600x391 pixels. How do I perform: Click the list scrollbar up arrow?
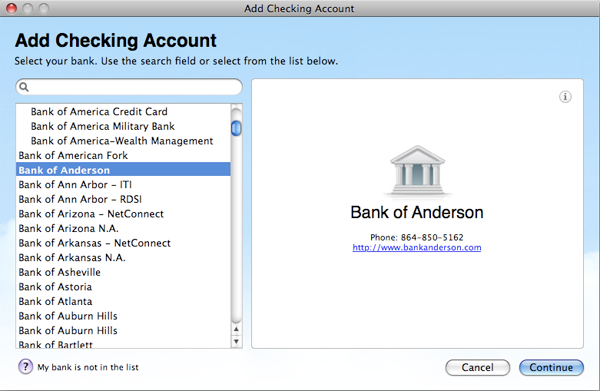pyautogui.click(x=236, y=329)
